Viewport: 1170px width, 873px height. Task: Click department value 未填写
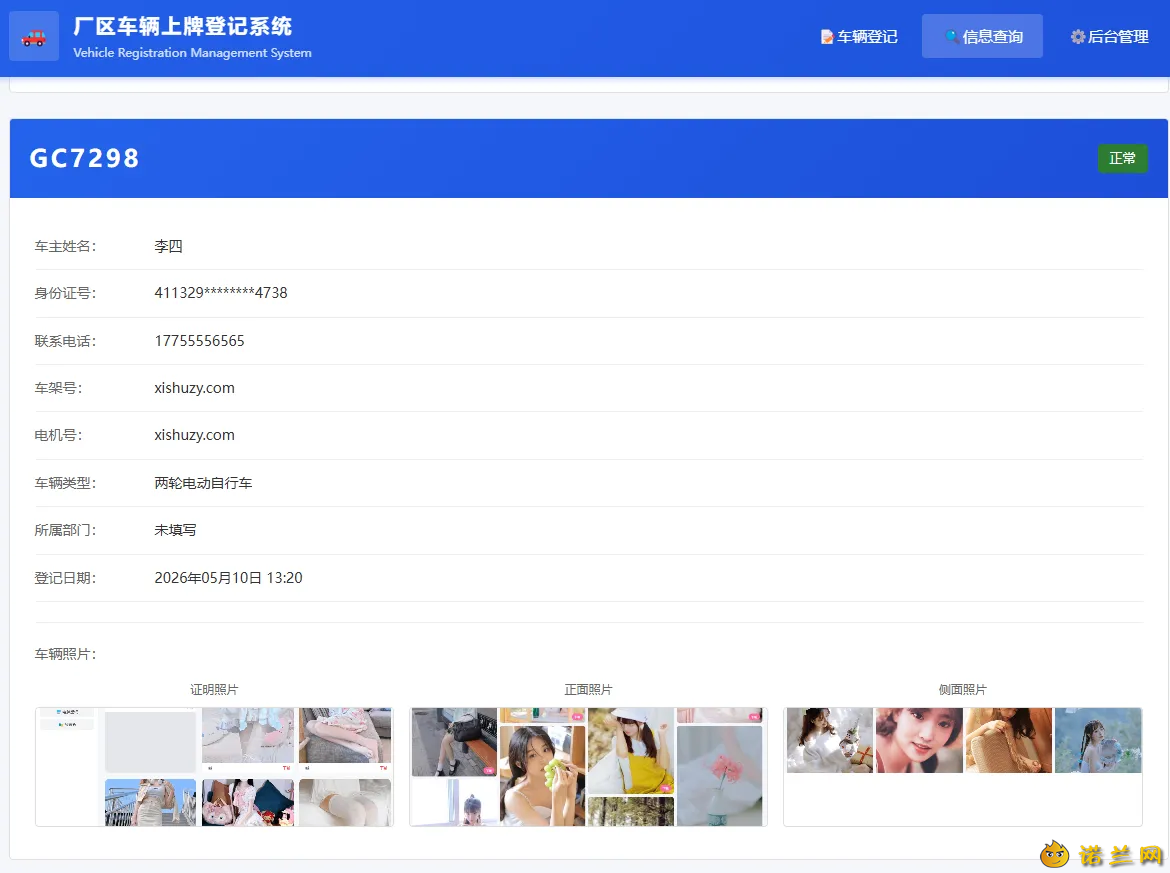175,531
